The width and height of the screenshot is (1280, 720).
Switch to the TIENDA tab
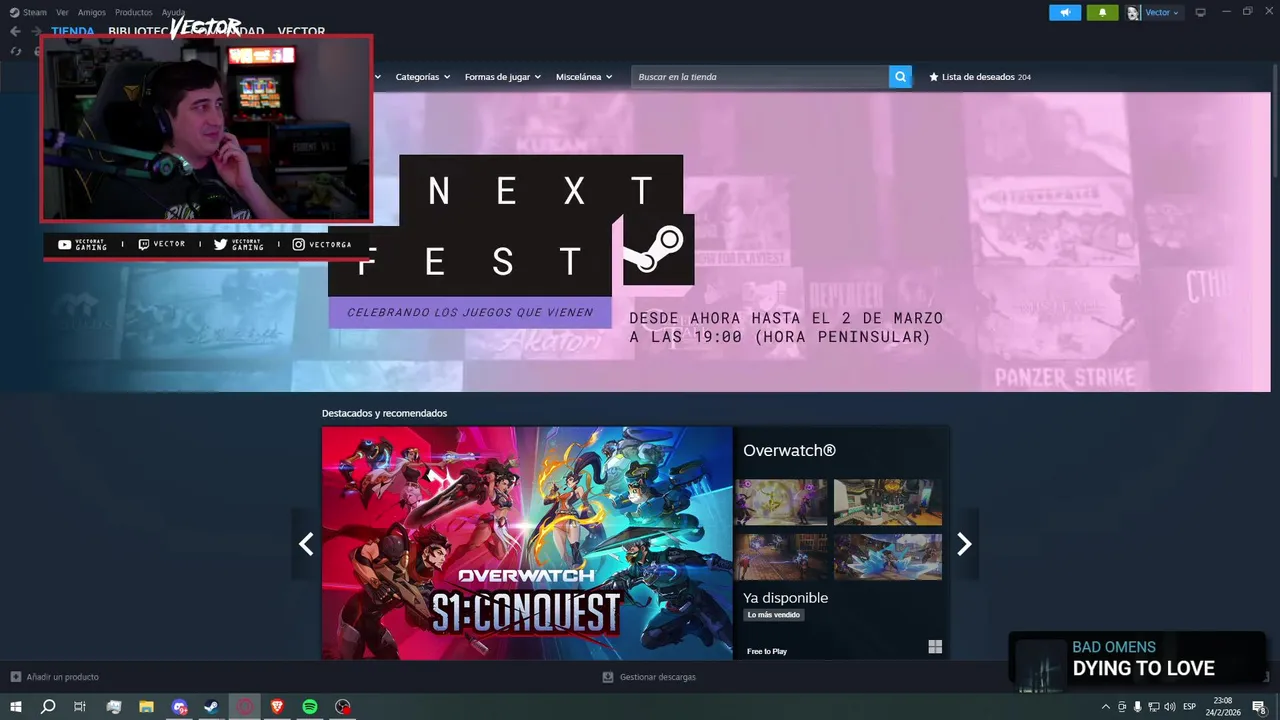pyautogui.click(x=73, y=32)
